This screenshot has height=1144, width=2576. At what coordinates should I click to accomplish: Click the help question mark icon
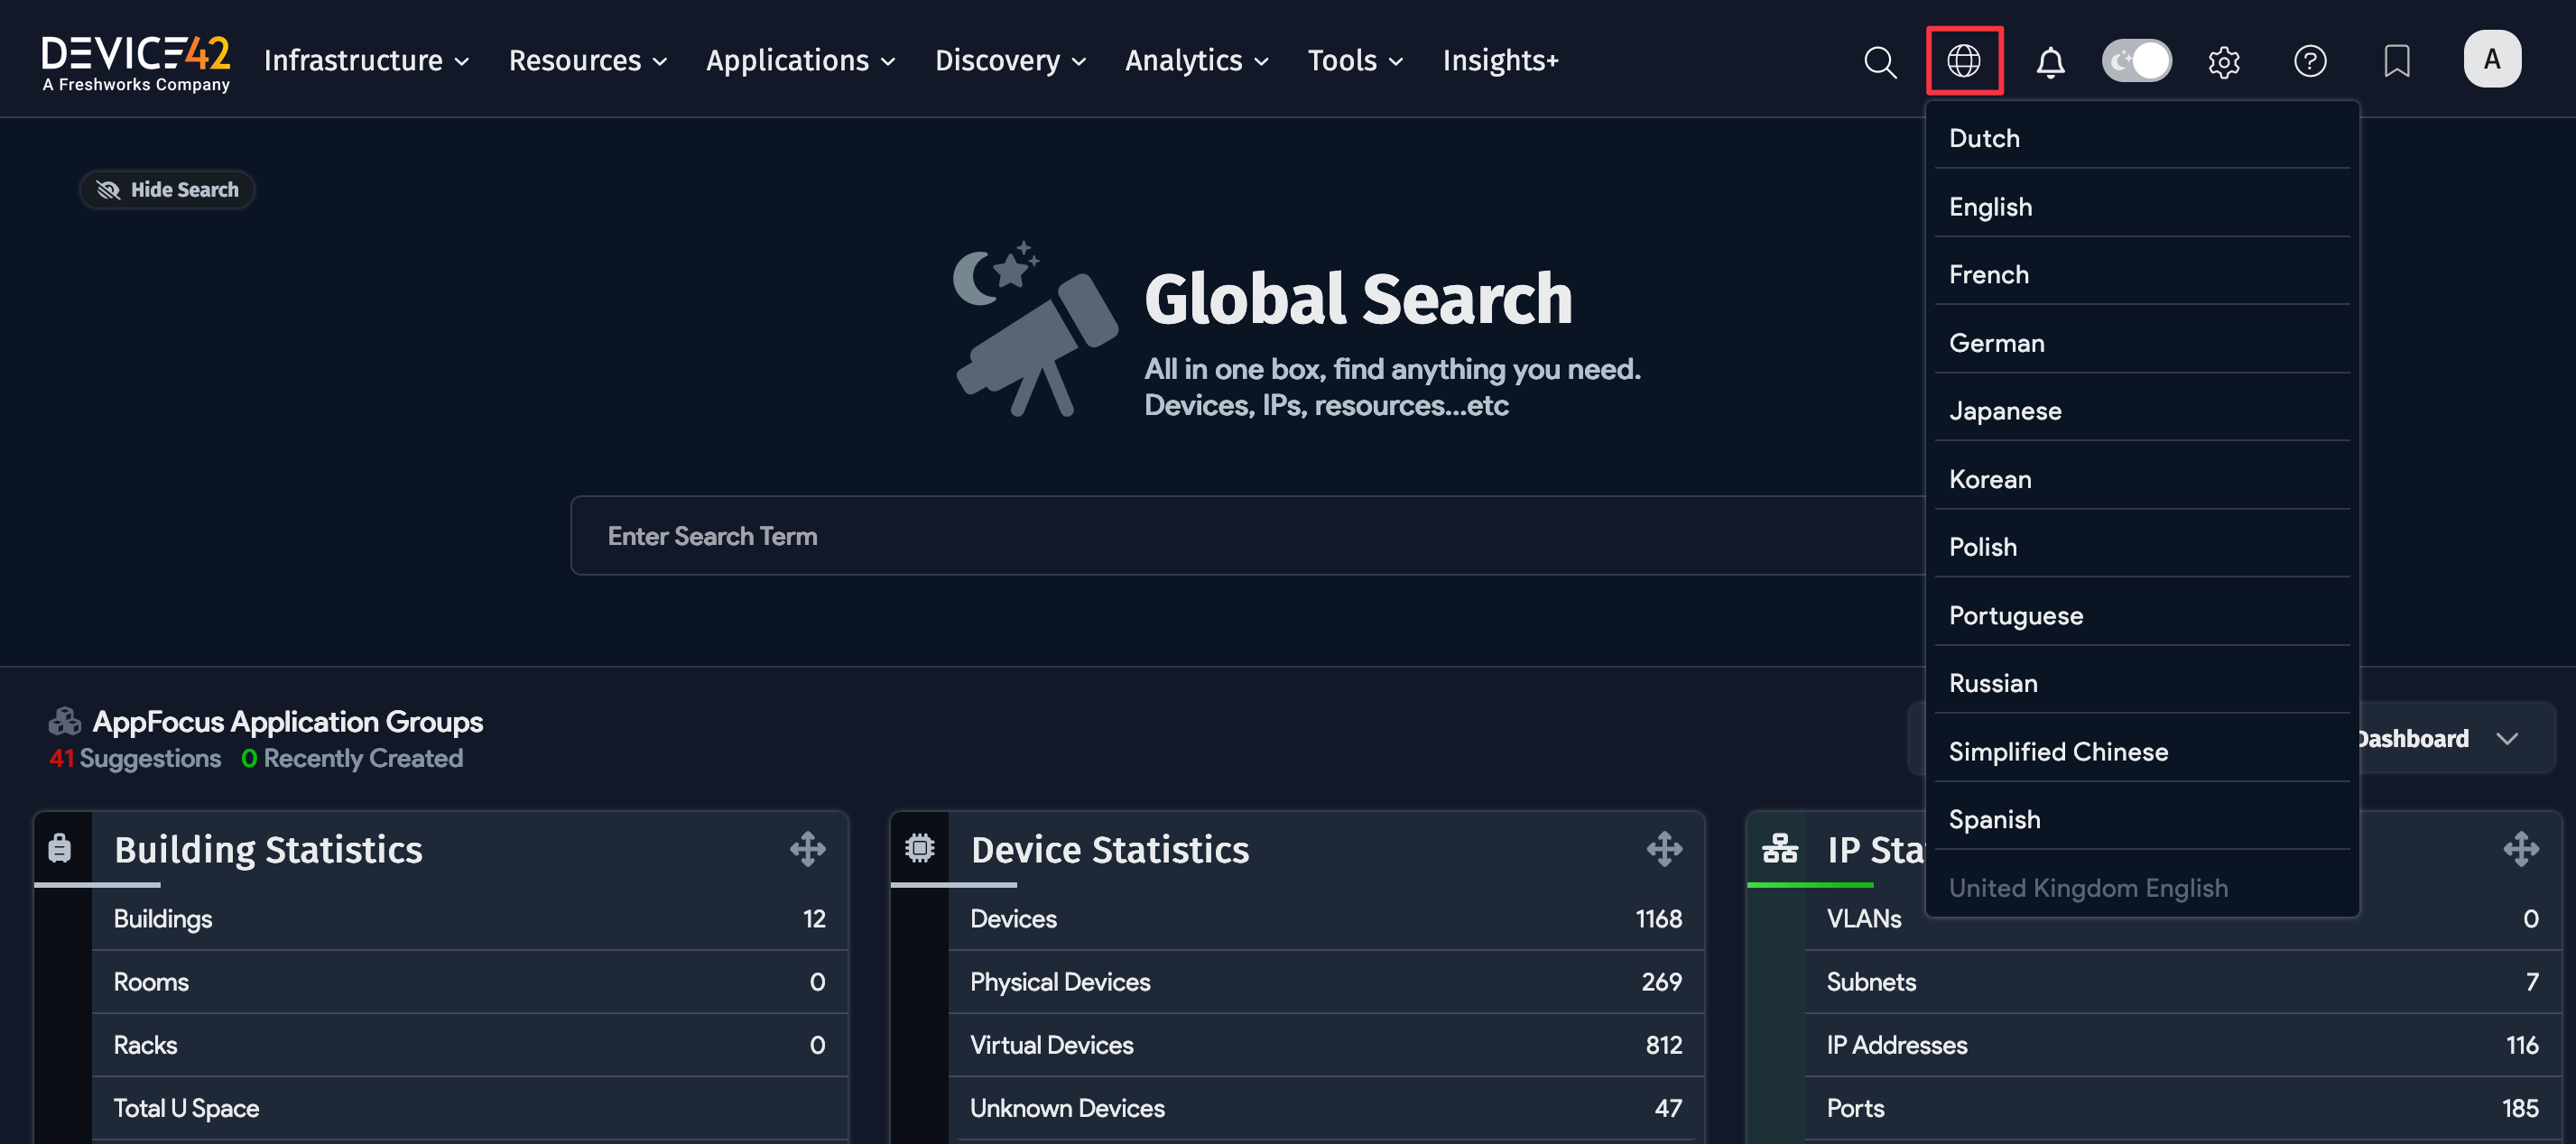(x=2311, y=61)
